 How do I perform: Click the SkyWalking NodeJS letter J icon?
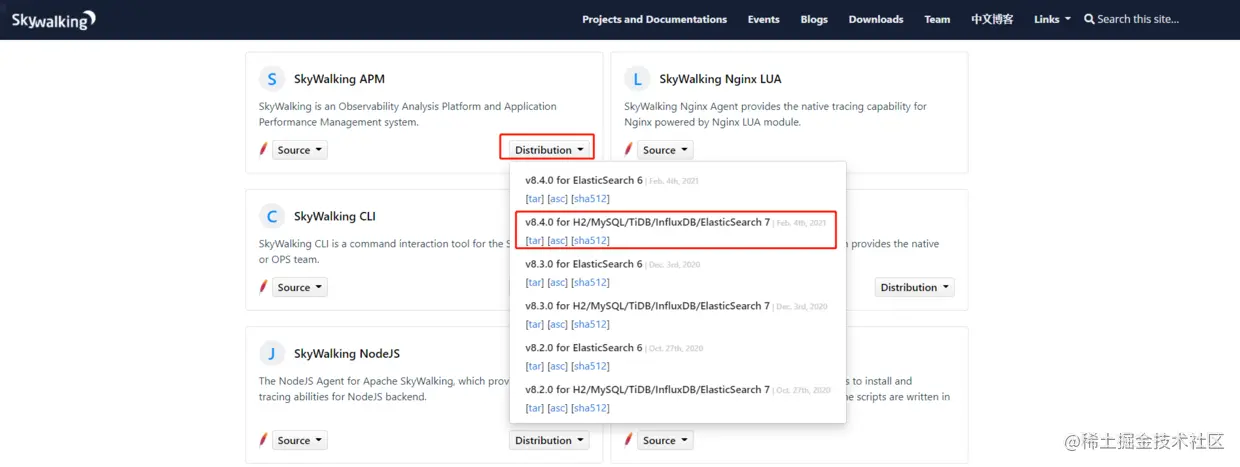272,353
